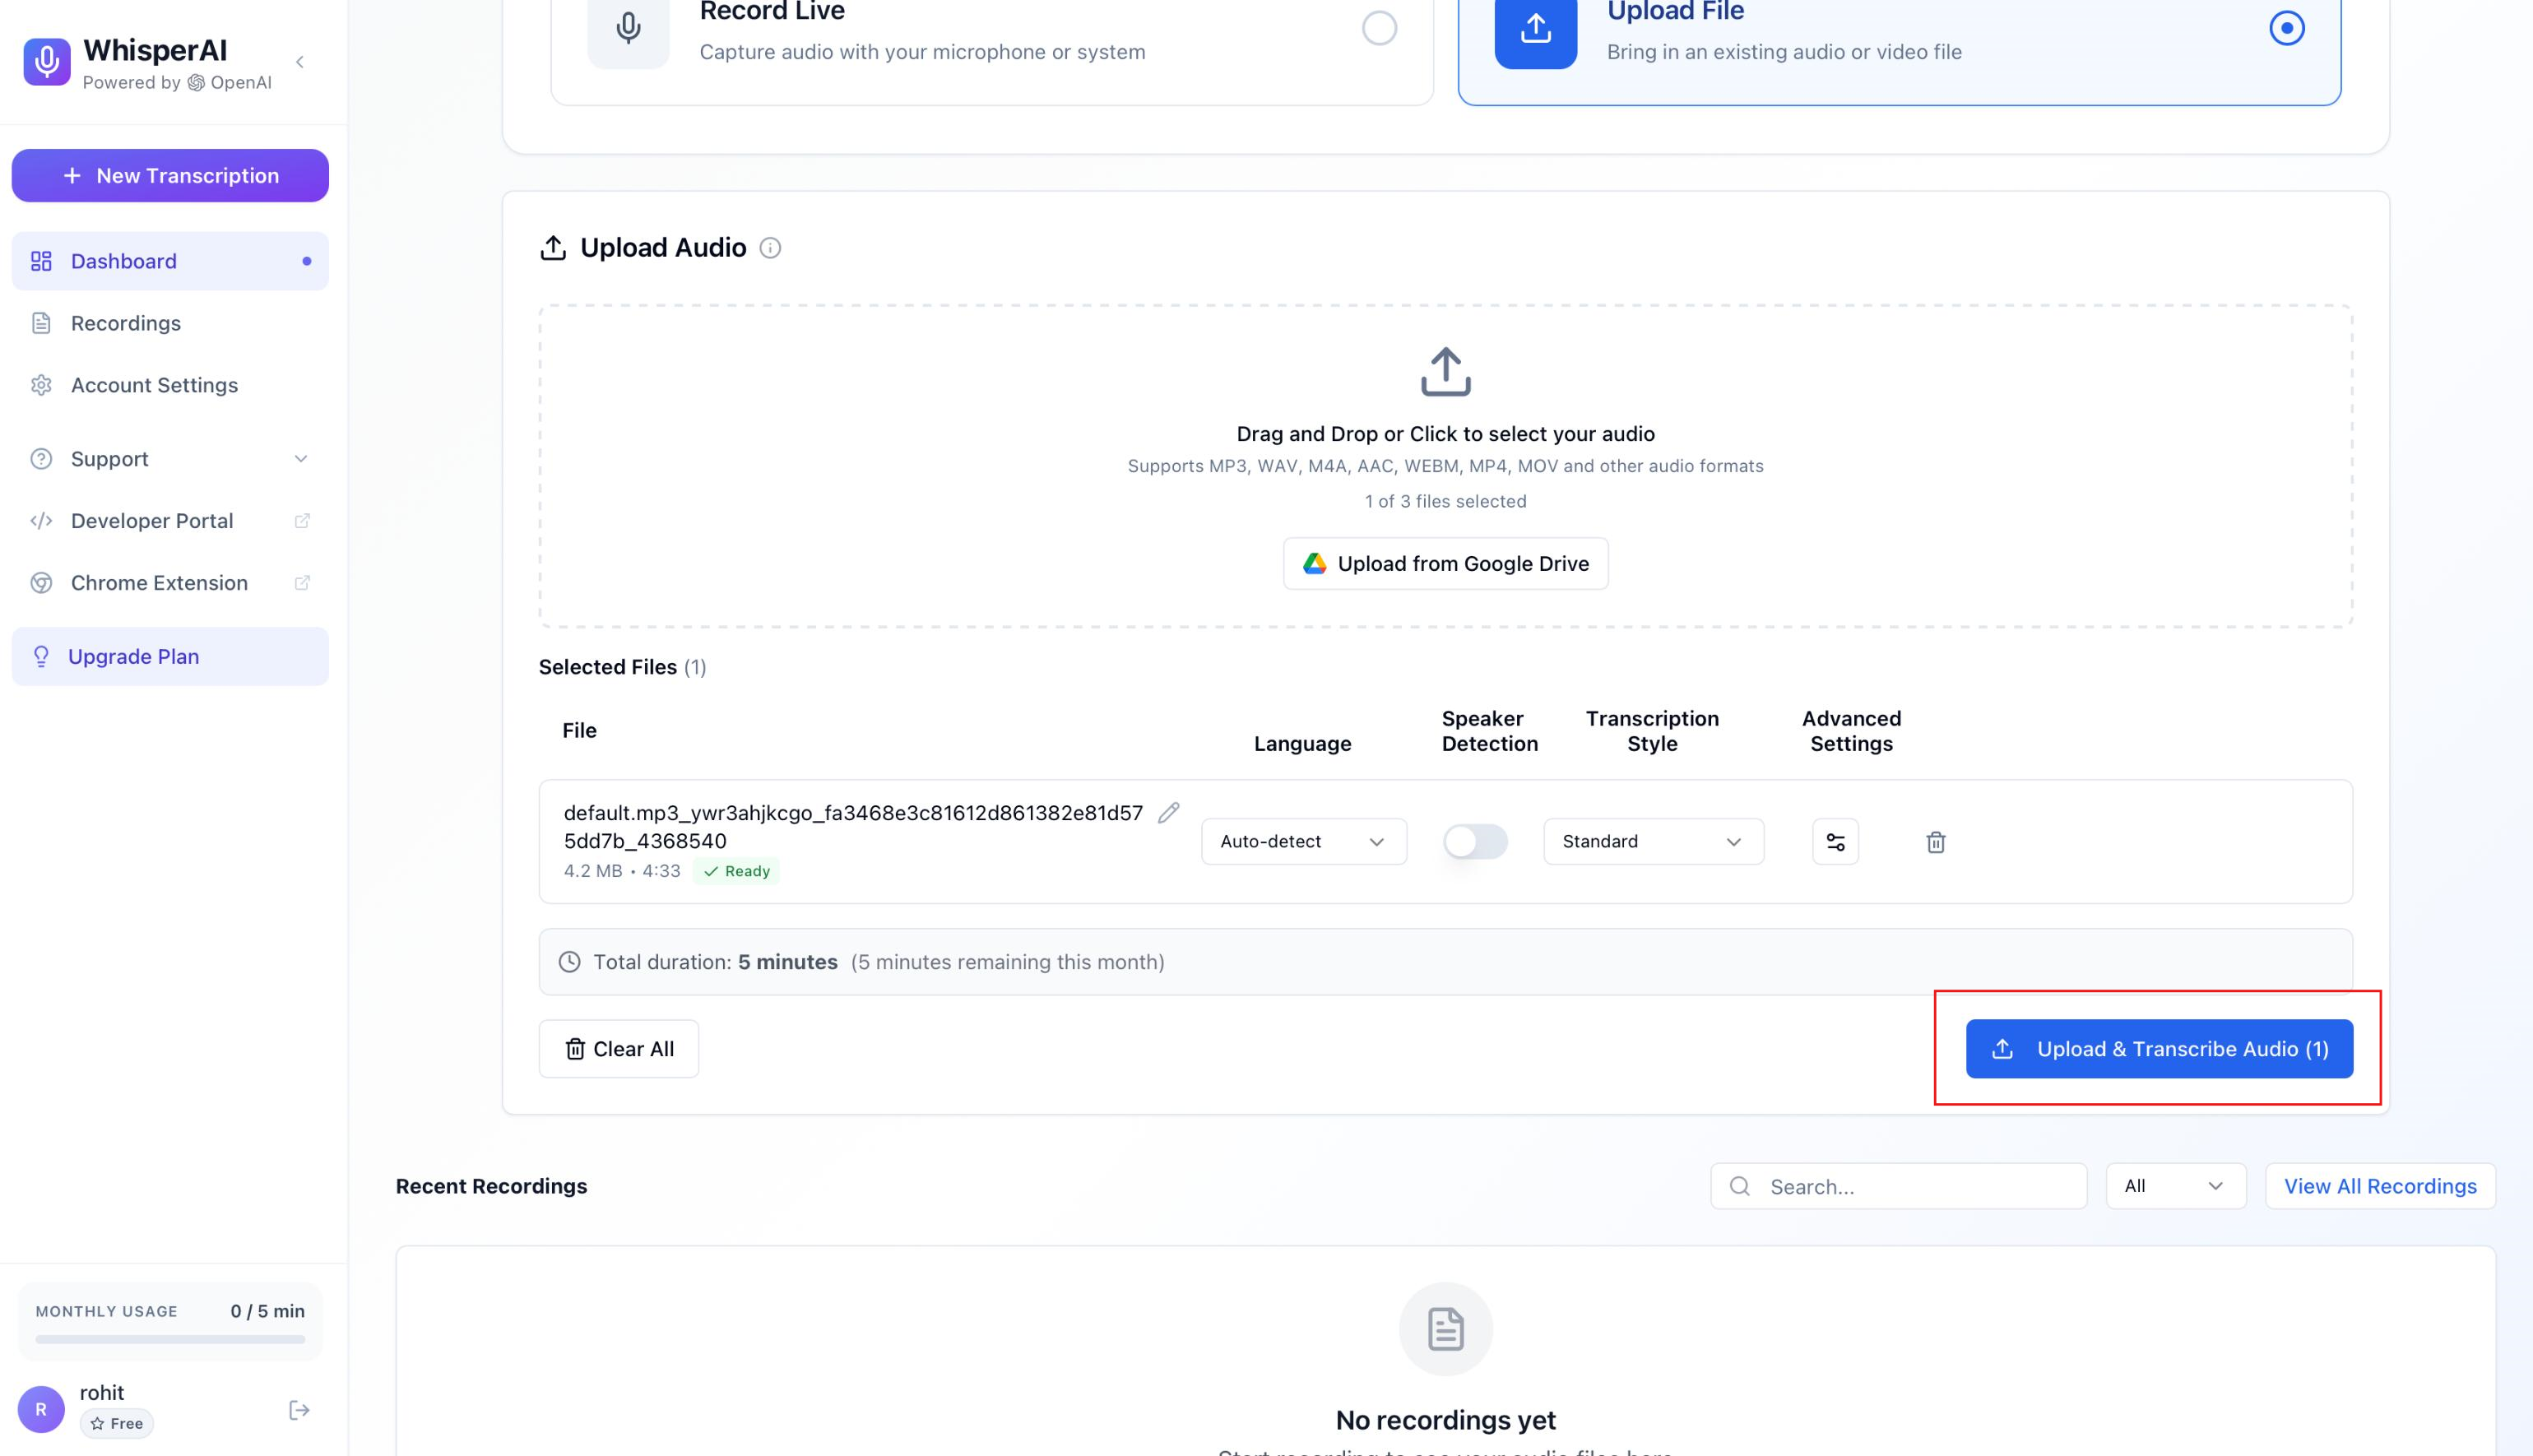Click the Google Drive logo icon

pyautogui.click(x=1314, y=564)
